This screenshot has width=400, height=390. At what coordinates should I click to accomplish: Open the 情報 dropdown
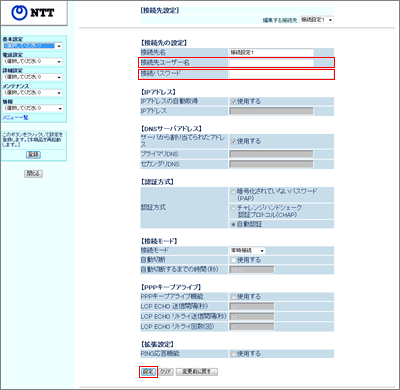coord(33,108)
